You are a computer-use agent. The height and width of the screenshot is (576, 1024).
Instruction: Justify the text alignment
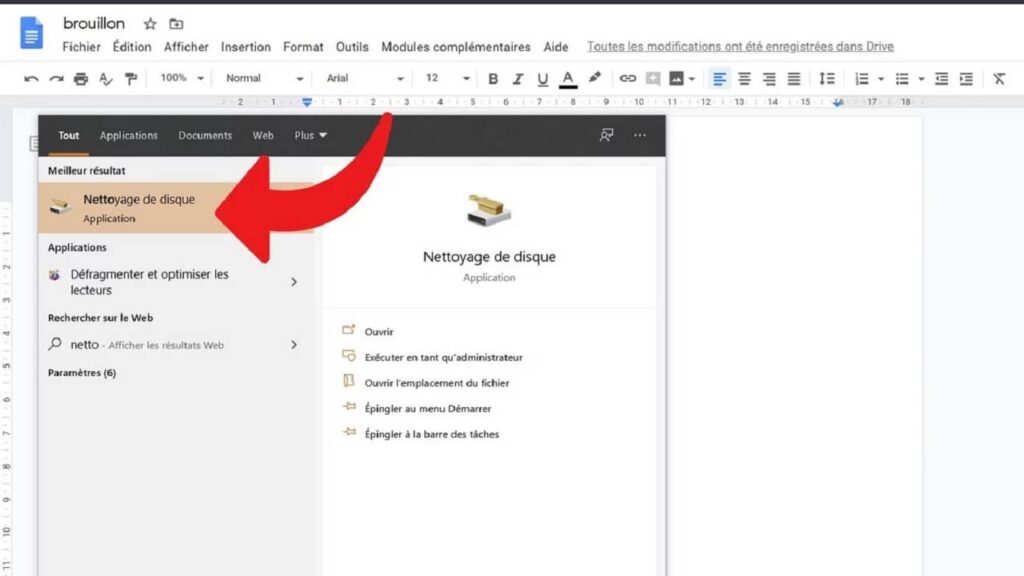(794, 79)
